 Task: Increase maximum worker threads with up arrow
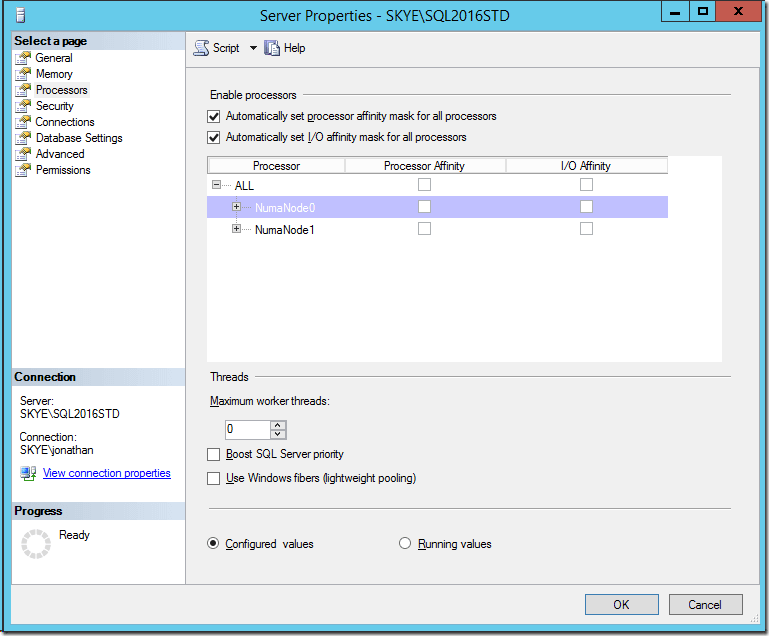(x=278, y=425)
